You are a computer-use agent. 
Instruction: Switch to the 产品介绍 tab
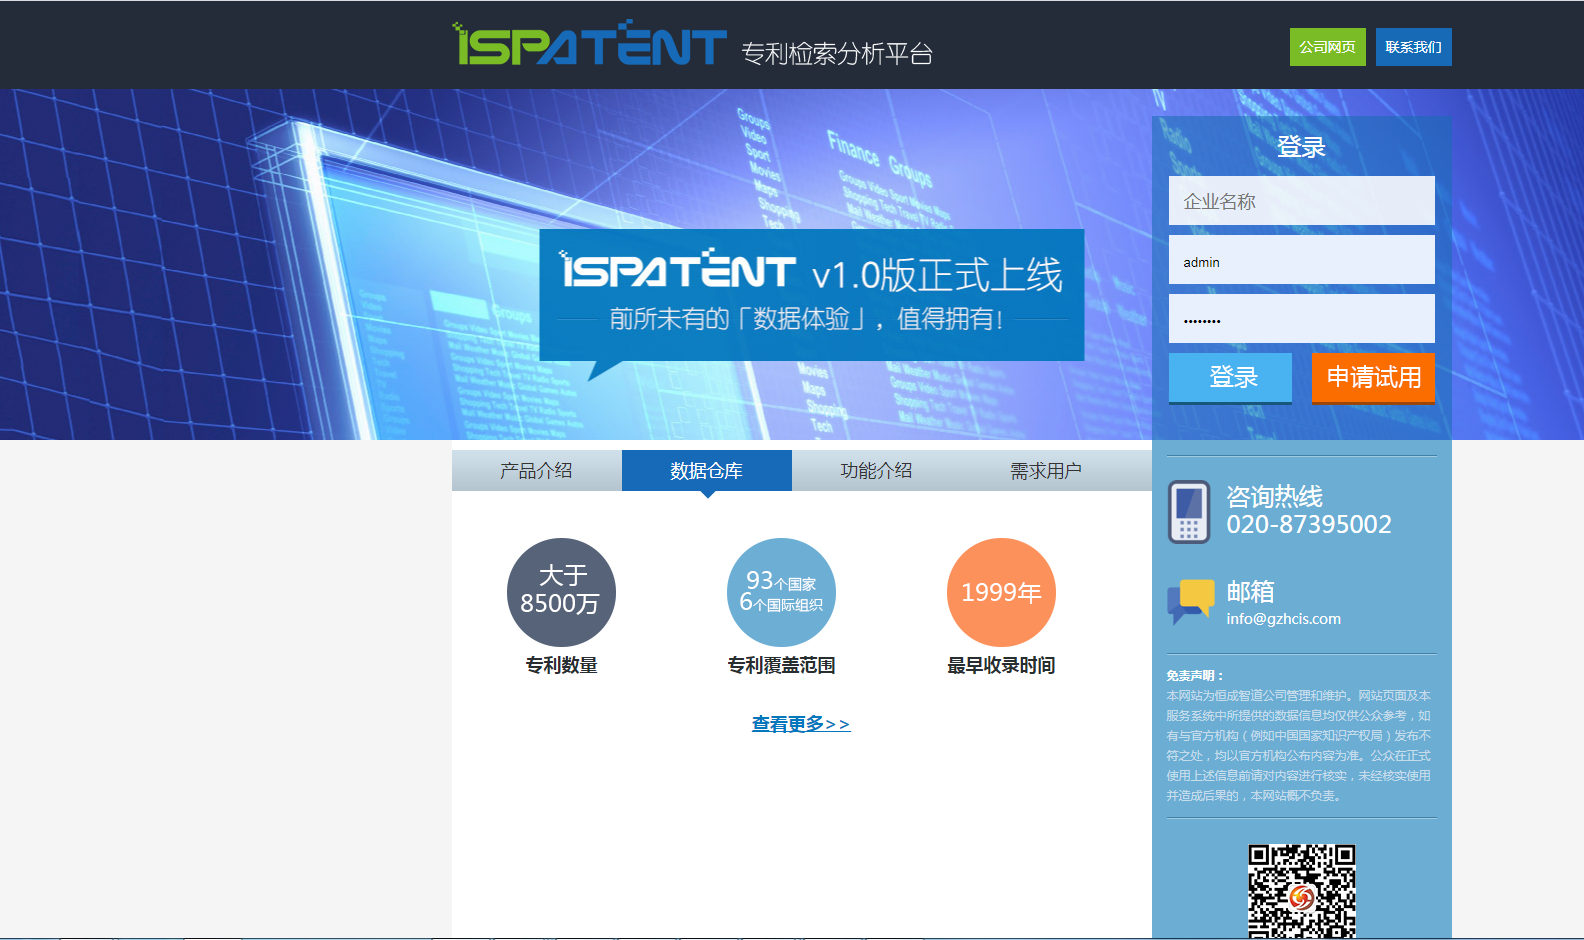tap(537, 470)
